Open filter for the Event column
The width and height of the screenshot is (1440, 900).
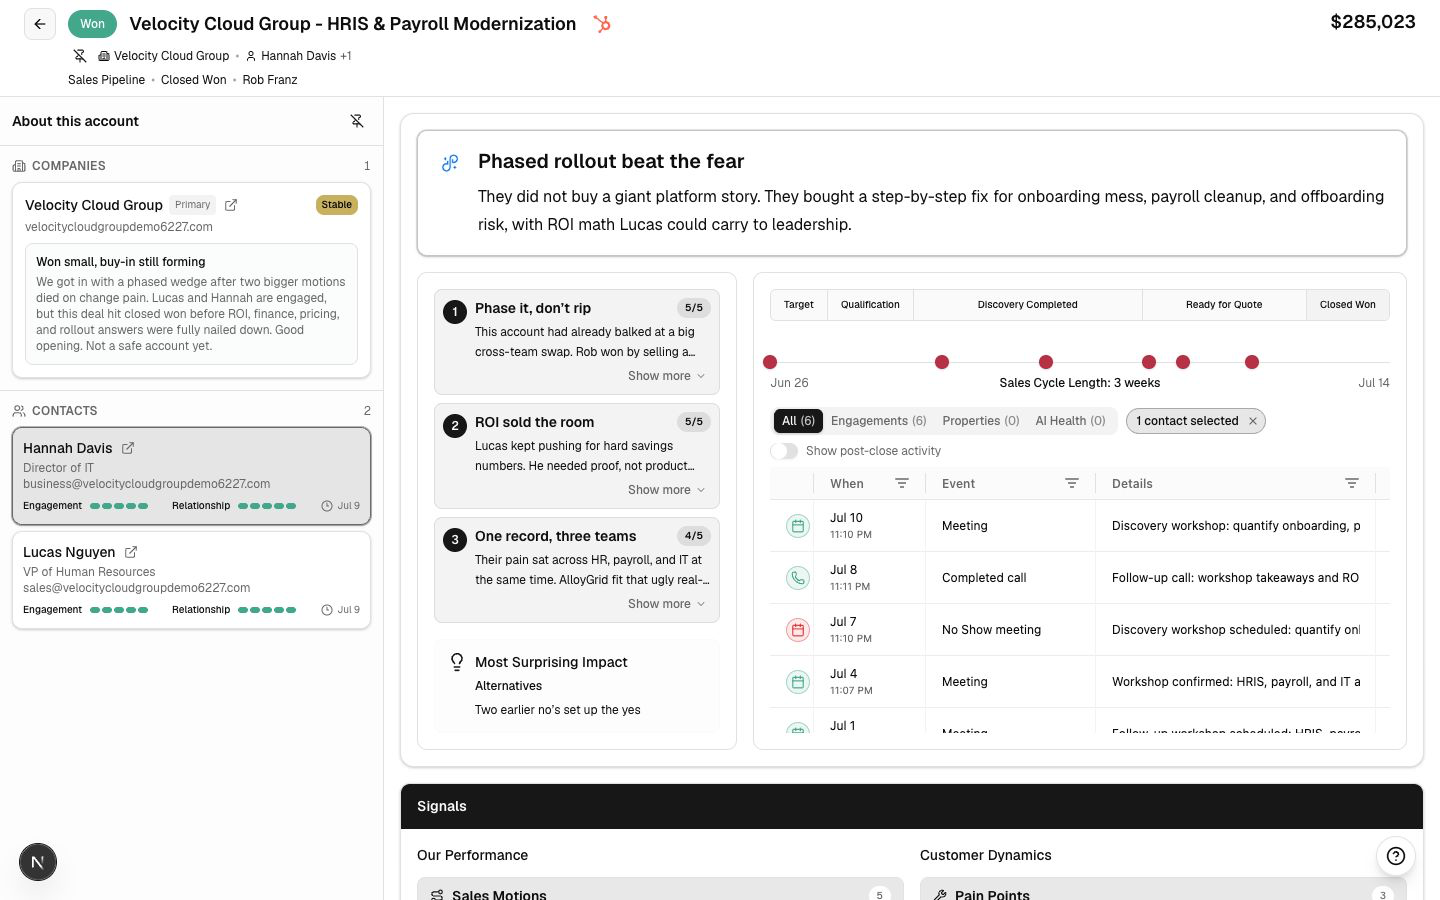pos(1071,483)
